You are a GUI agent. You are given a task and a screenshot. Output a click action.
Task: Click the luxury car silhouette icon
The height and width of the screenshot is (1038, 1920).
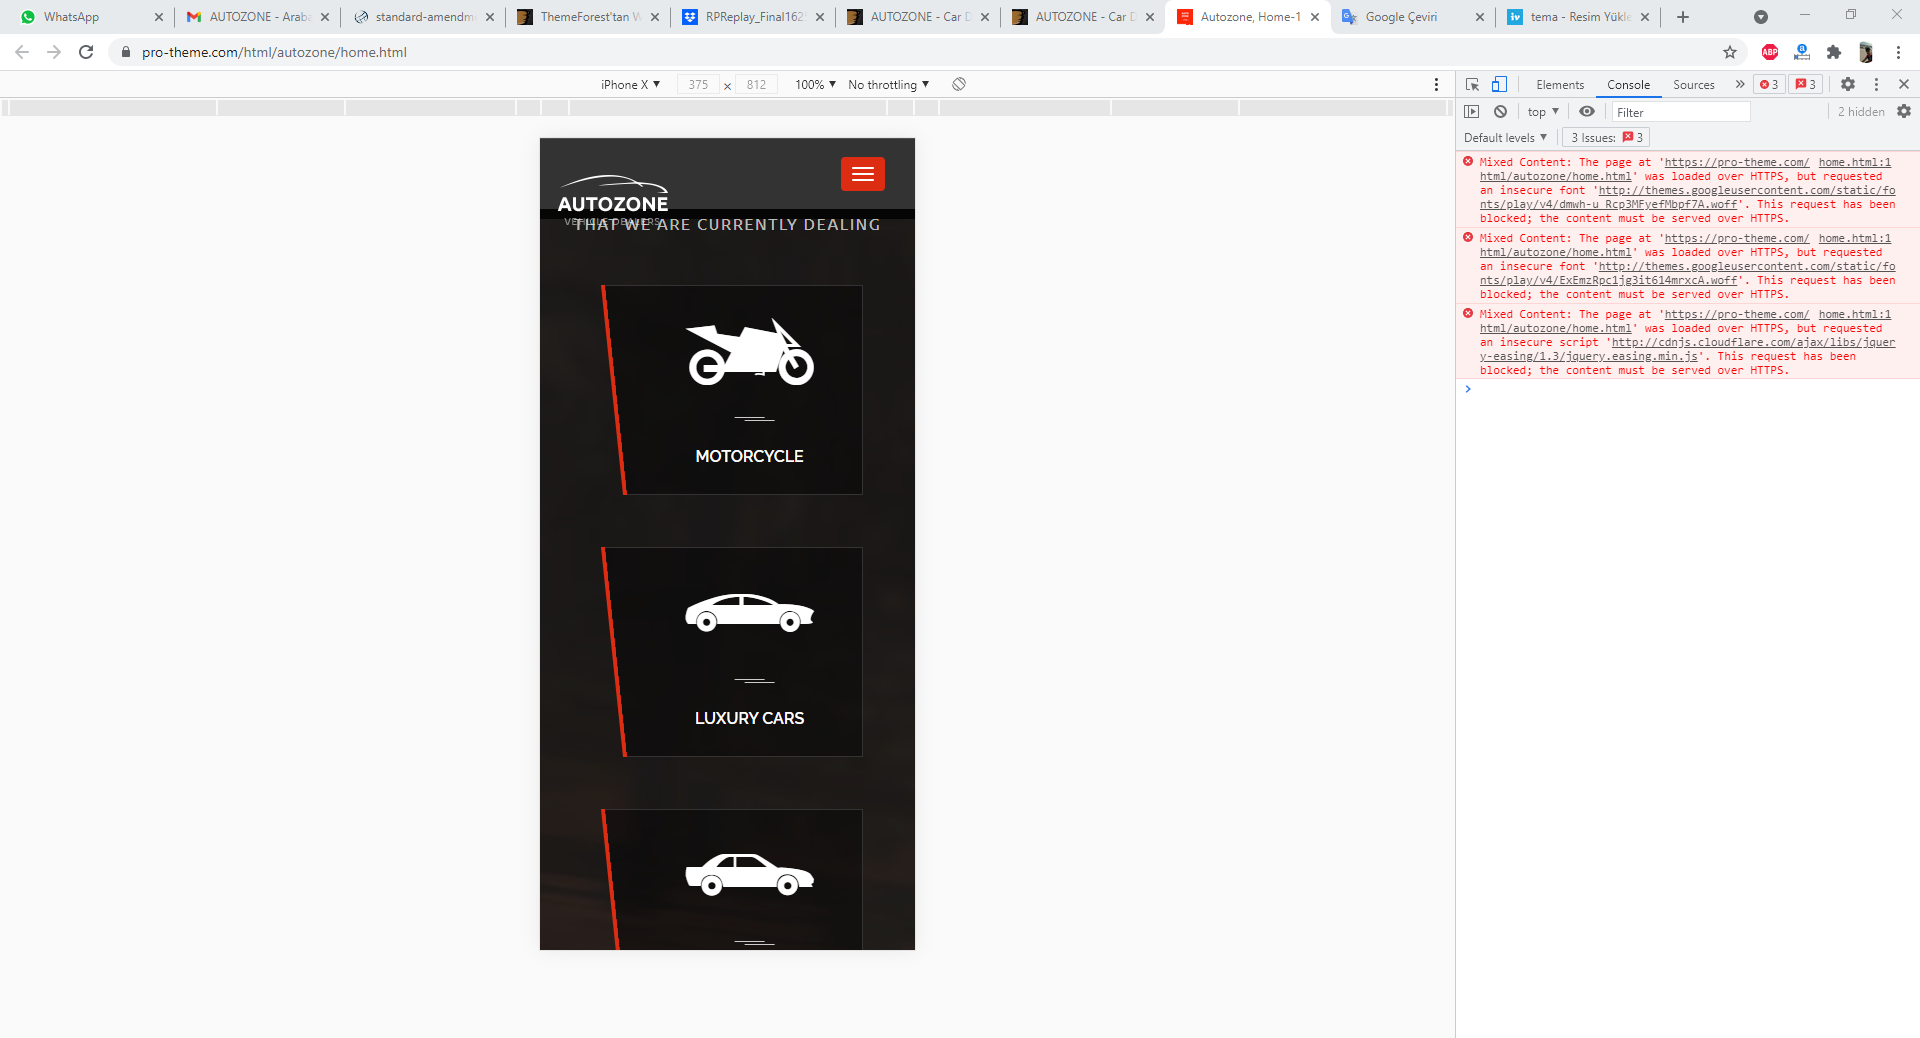[750, 612]
